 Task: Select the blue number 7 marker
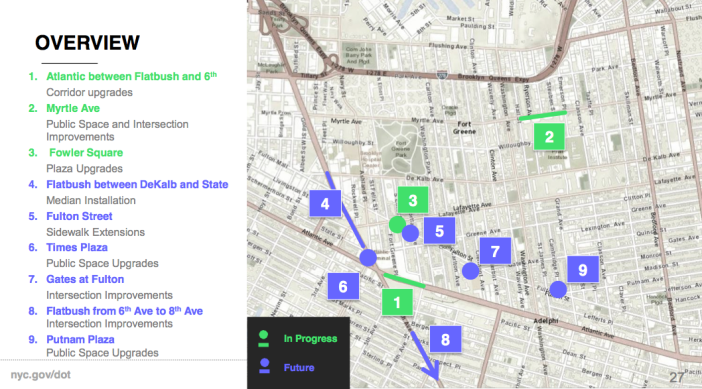click(x=495, y=251)
